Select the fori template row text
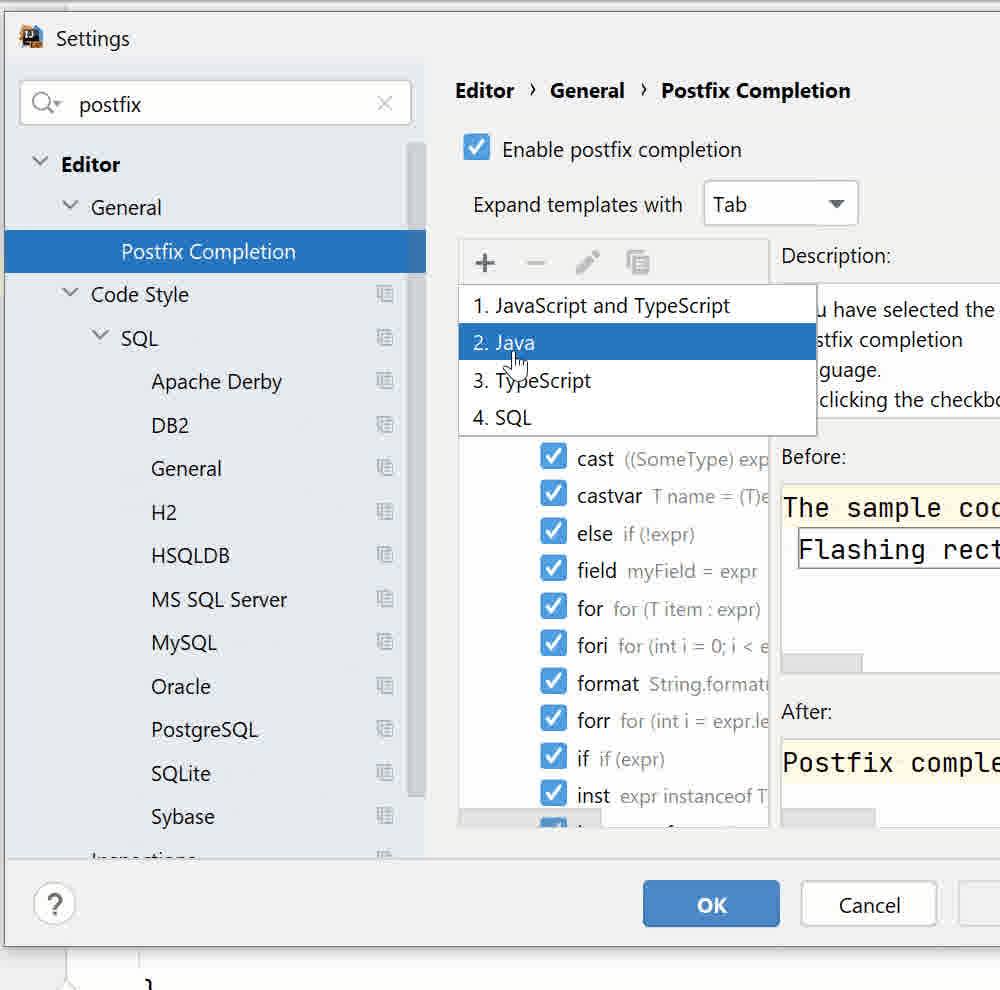The width and height of the screenshot is (1000, 990). click(672, 646)
